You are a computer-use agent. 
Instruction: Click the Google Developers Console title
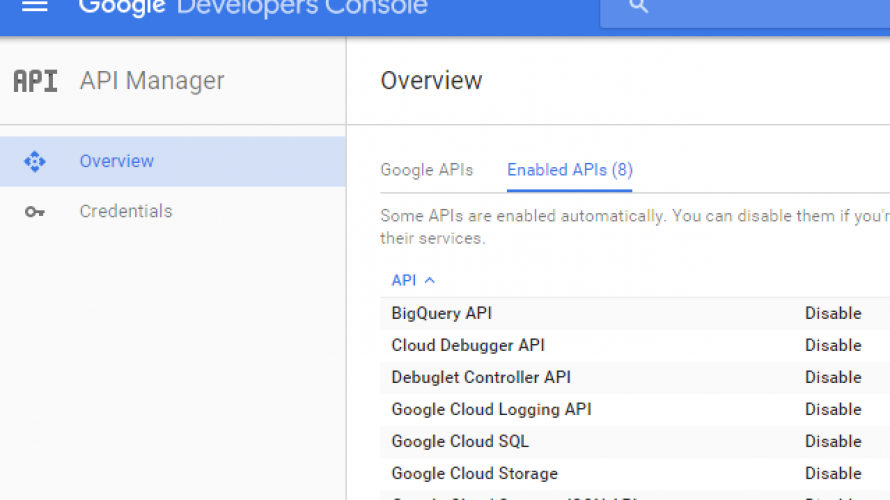click(253, 8)
